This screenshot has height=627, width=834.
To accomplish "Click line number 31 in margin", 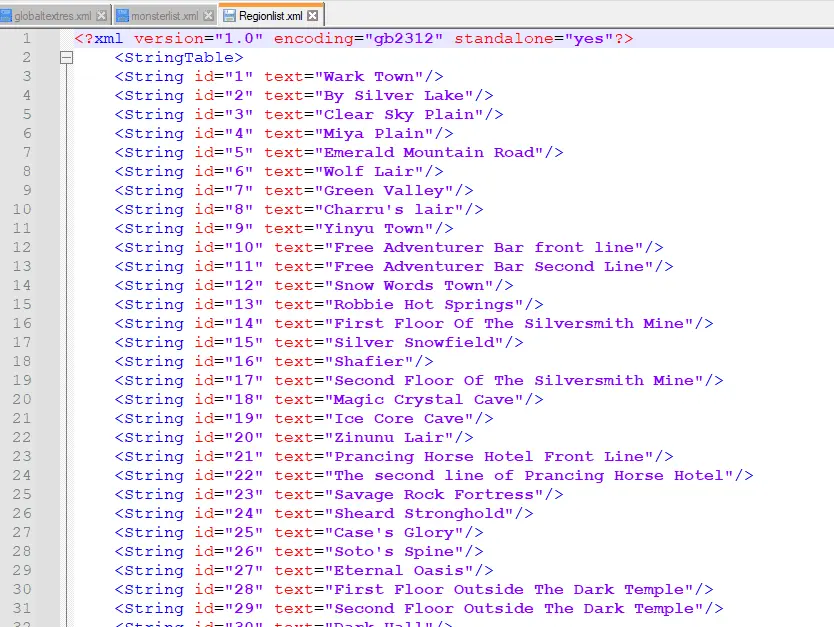I will [x=22, y=608].
